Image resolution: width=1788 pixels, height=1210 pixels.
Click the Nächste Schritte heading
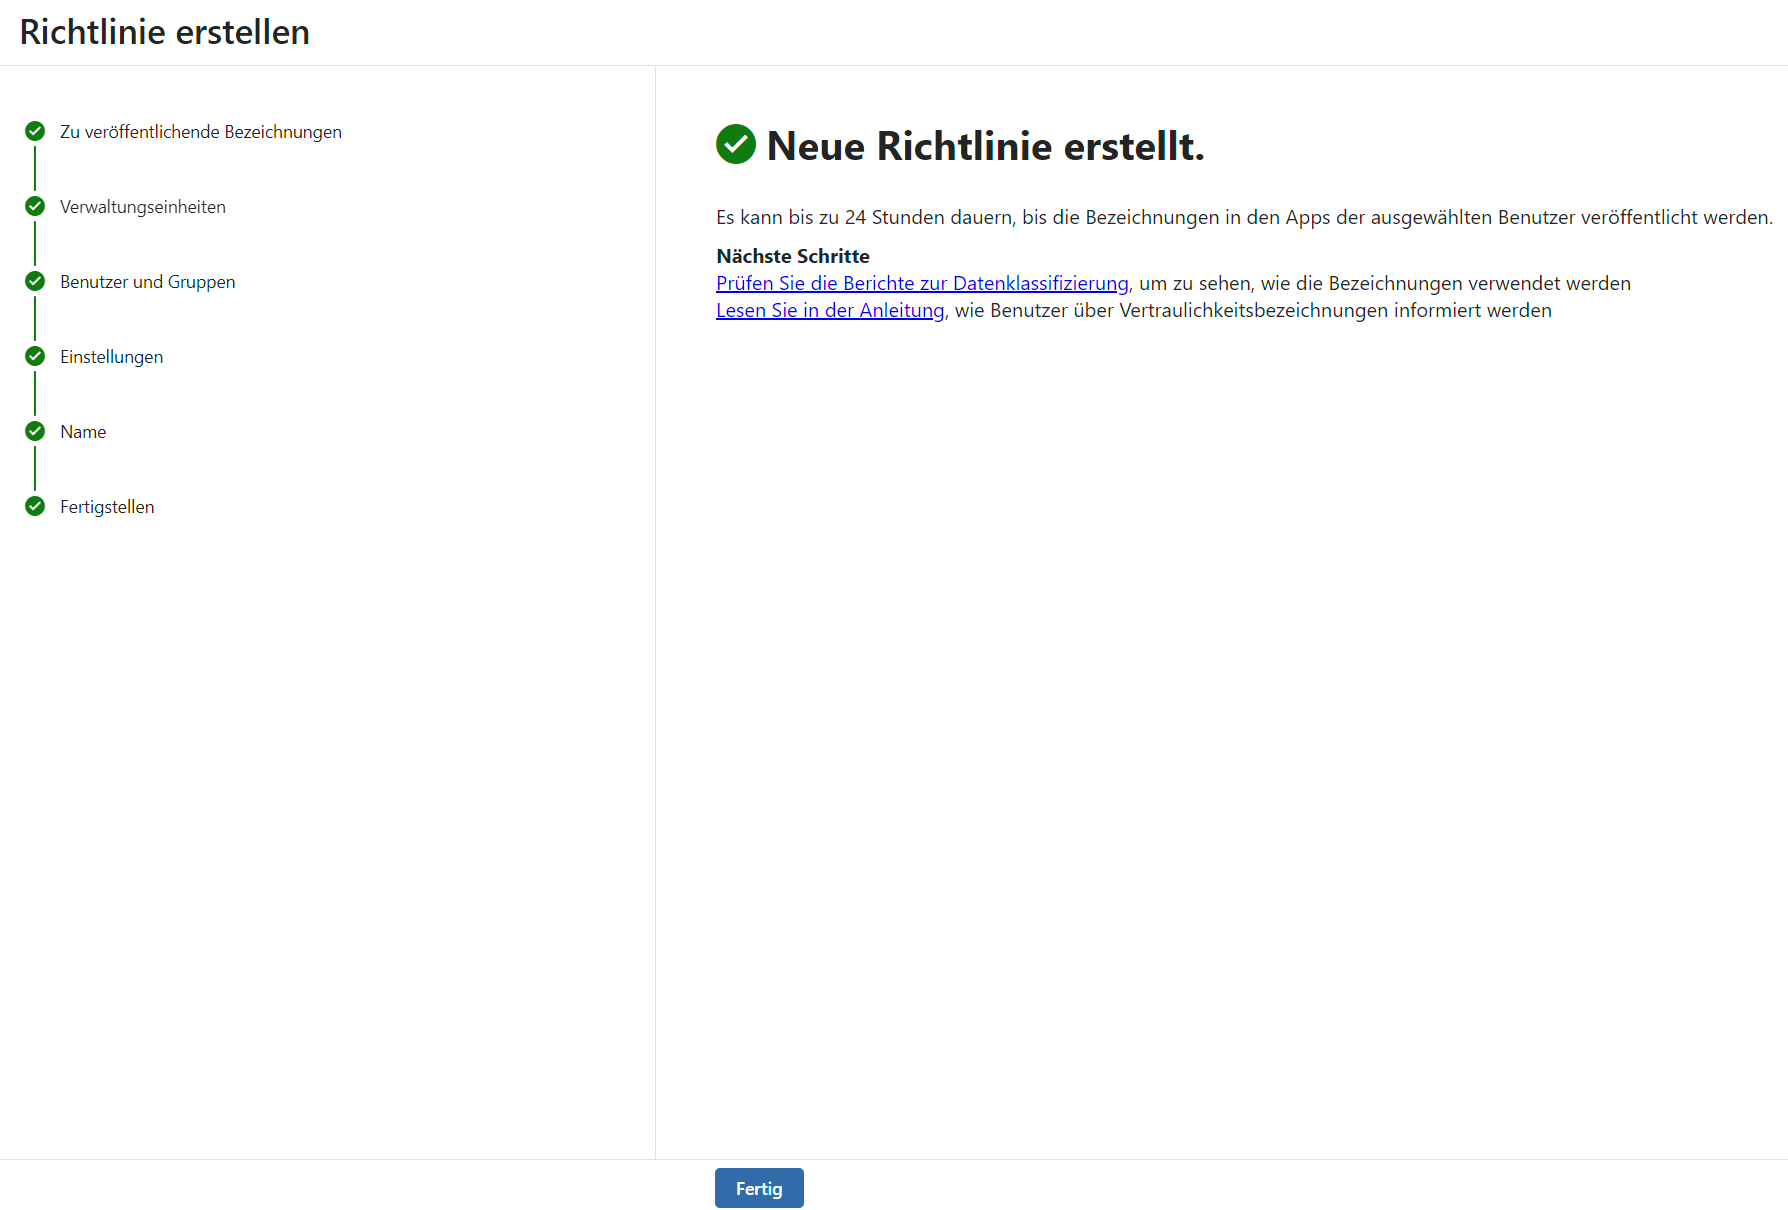click(x=793, y=256)
